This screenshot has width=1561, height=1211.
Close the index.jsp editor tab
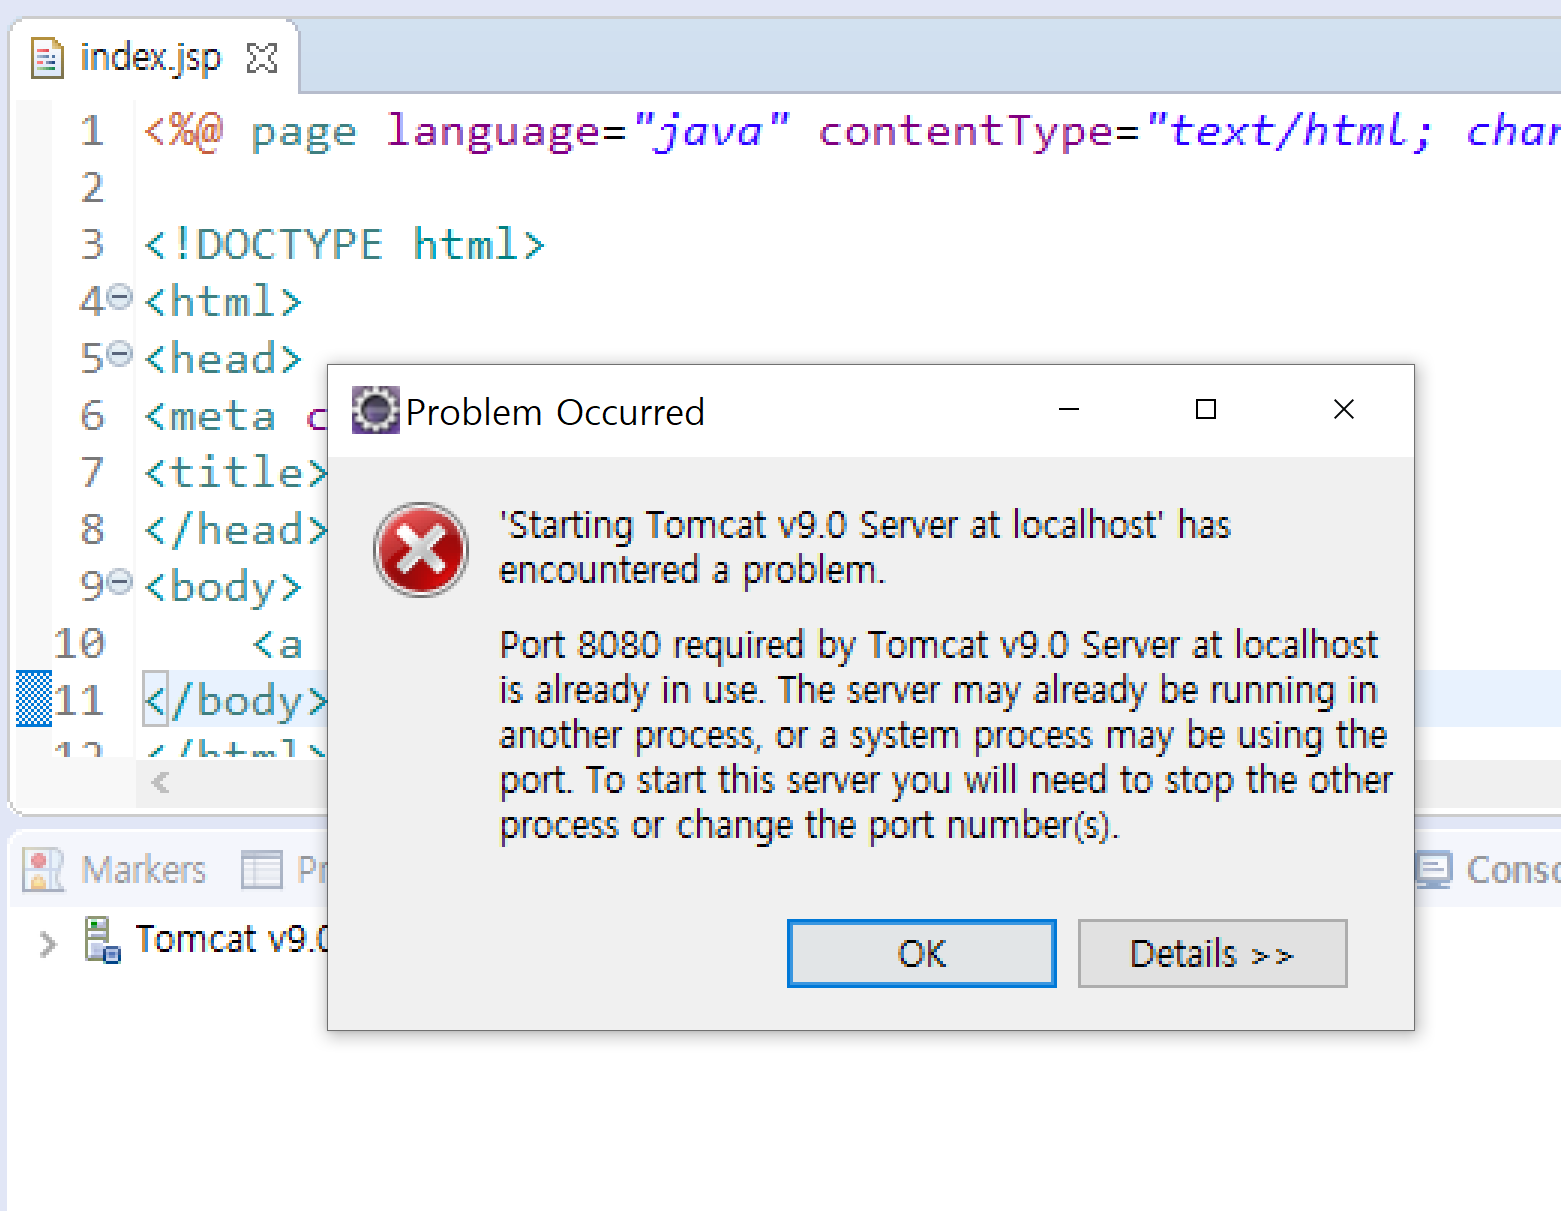[x=261, y=58]
